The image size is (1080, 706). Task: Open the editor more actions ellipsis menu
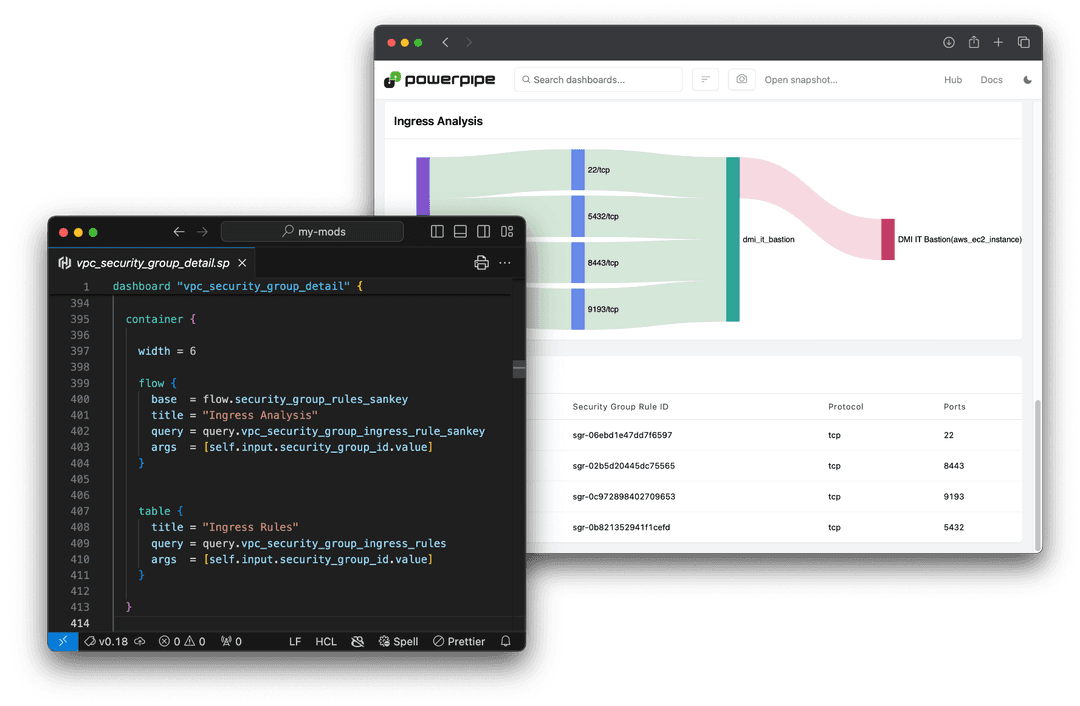pyautogui.click(x=504, y=262)
